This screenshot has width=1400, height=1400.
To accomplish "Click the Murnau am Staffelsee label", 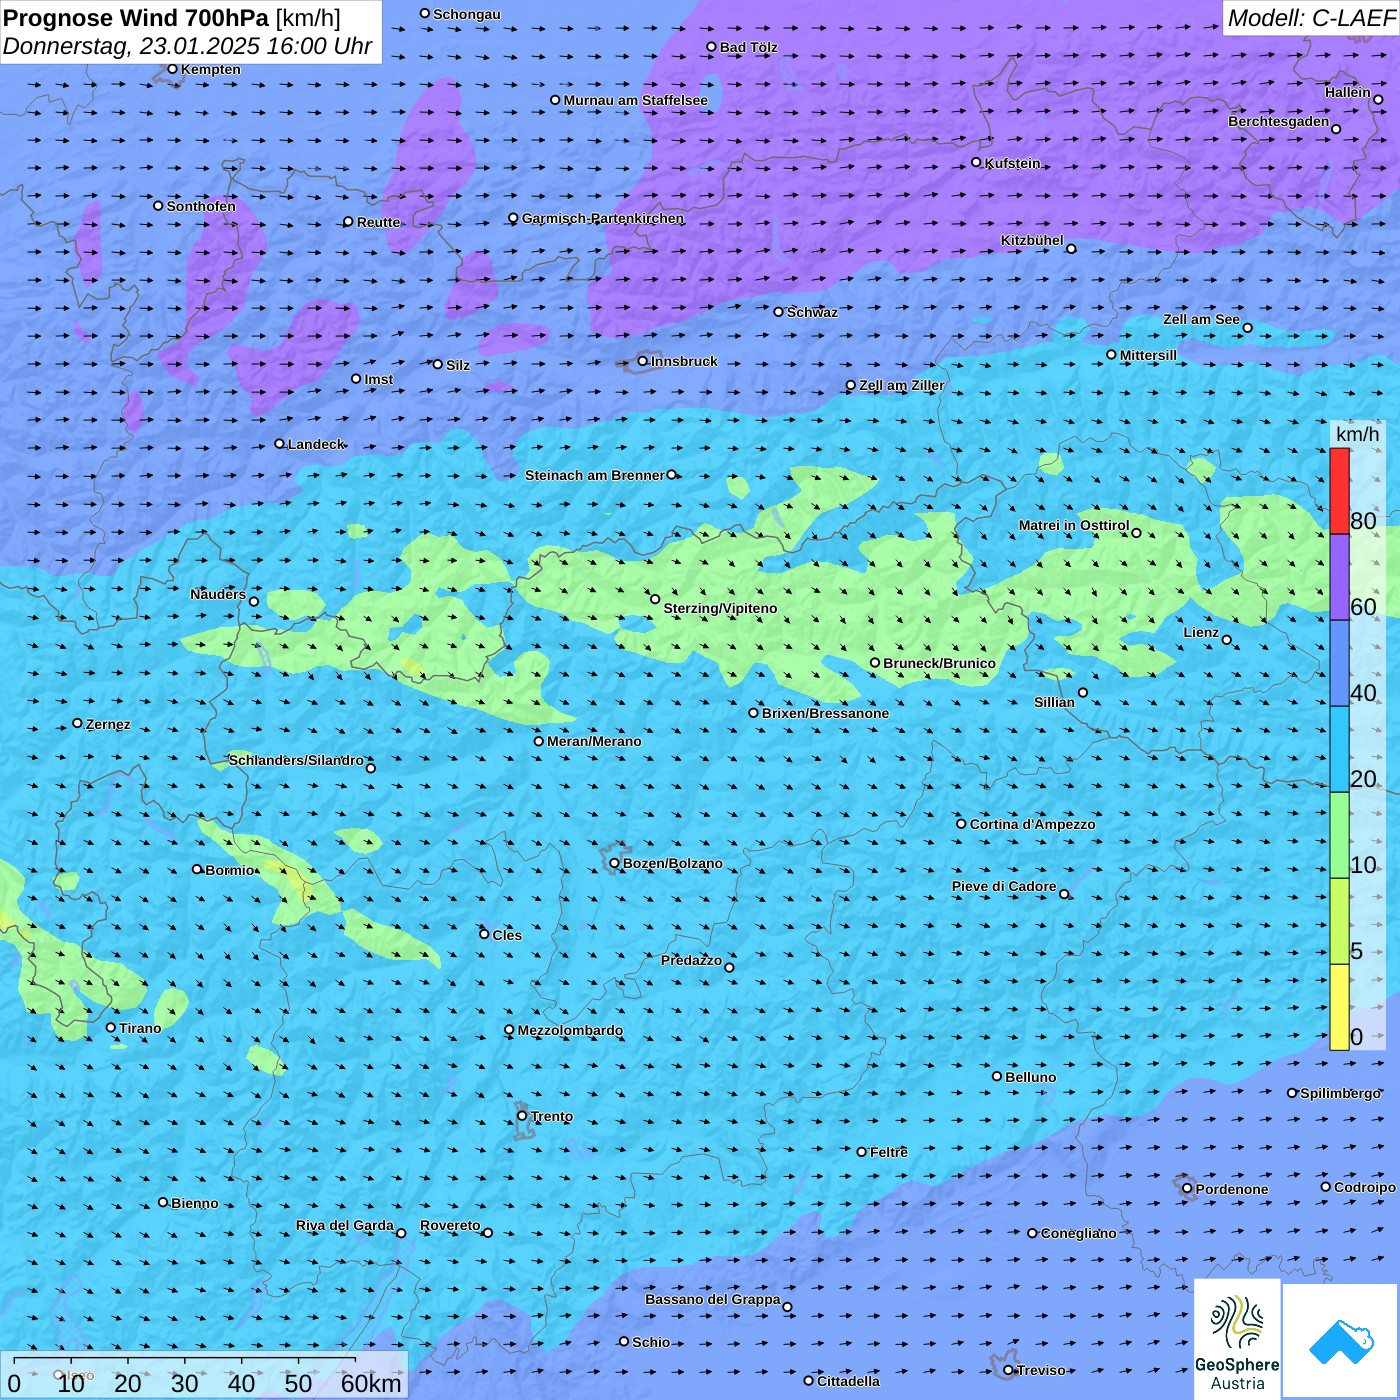I will click(636, 100).
